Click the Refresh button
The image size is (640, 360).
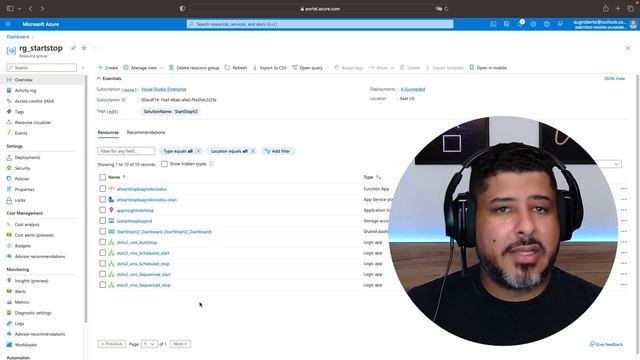pyautogui.click(x=236, y=68)
